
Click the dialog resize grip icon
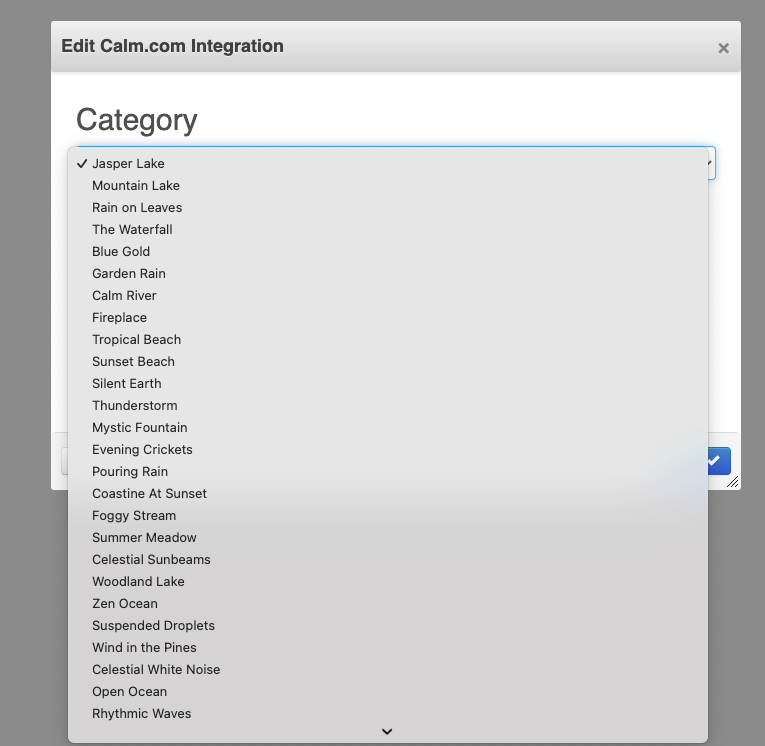[x=732, y=482]
